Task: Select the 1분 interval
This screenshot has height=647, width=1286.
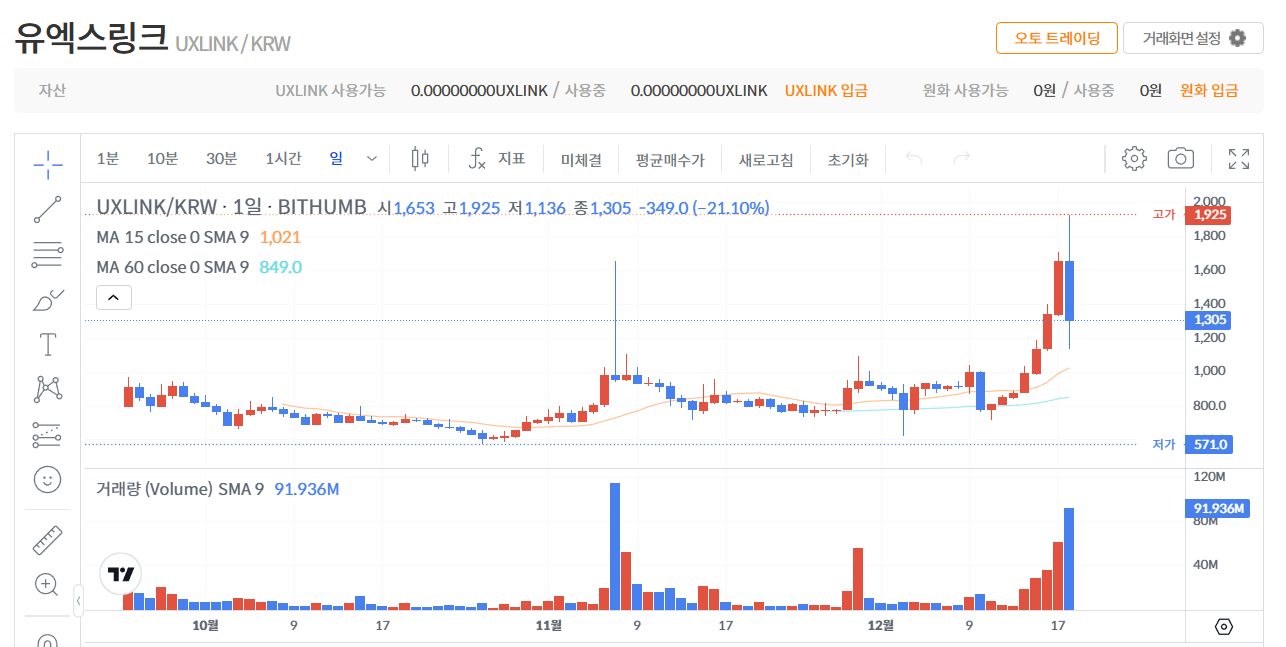Action: [x=108, y=158]
